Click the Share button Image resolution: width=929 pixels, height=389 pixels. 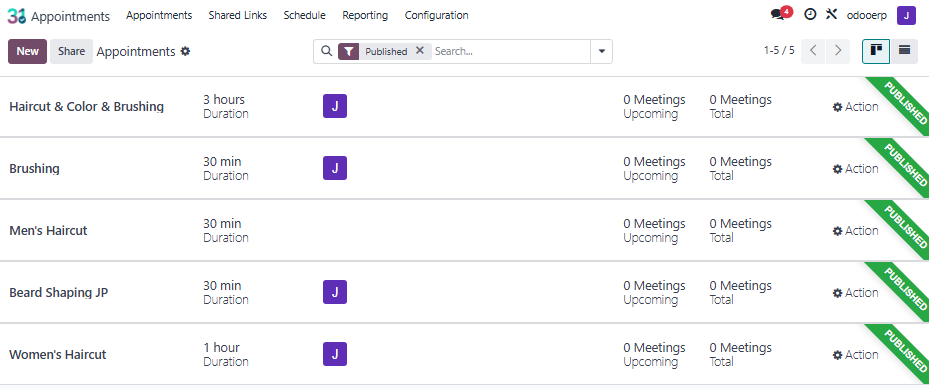(72, 52)
